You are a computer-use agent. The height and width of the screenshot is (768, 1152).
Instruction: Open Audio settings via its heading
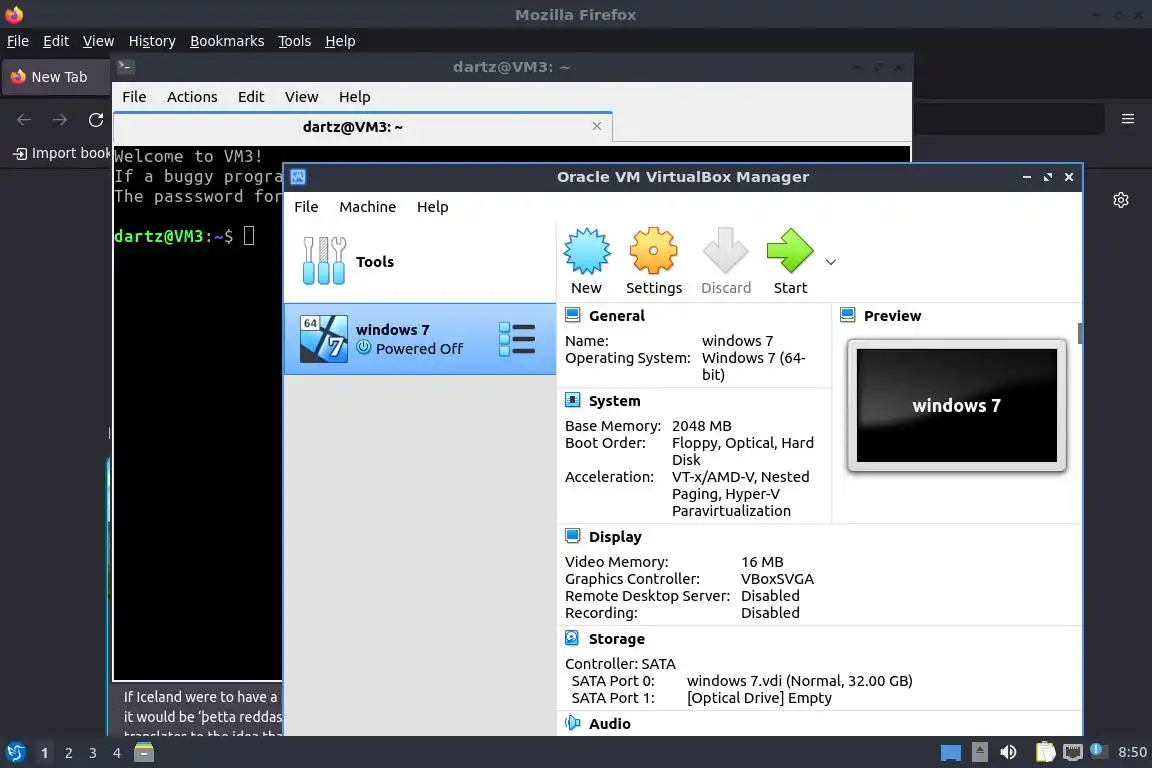coord(609,724)
